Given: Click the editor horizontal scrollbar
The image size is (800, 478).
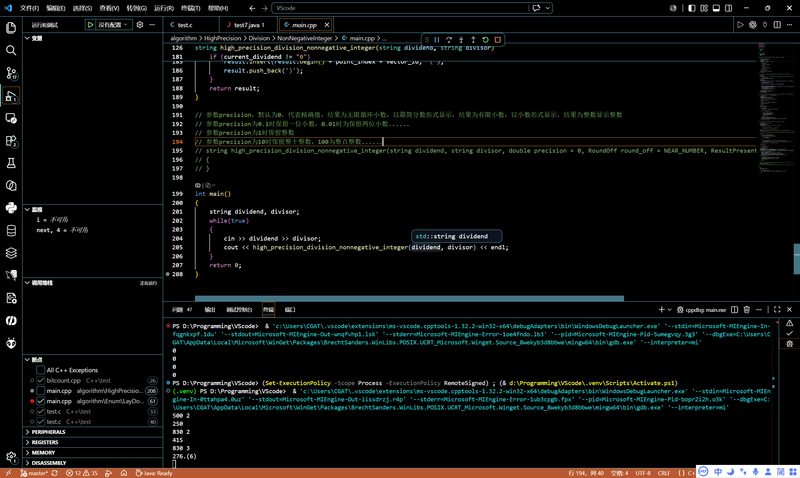Looking at the screenshot, I should click(x=409, y=298).
